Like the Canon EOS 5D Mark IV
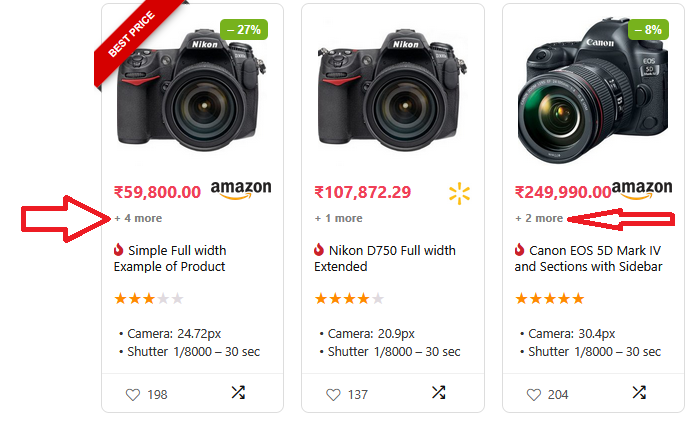698x434 pixels. click(533, 395)
